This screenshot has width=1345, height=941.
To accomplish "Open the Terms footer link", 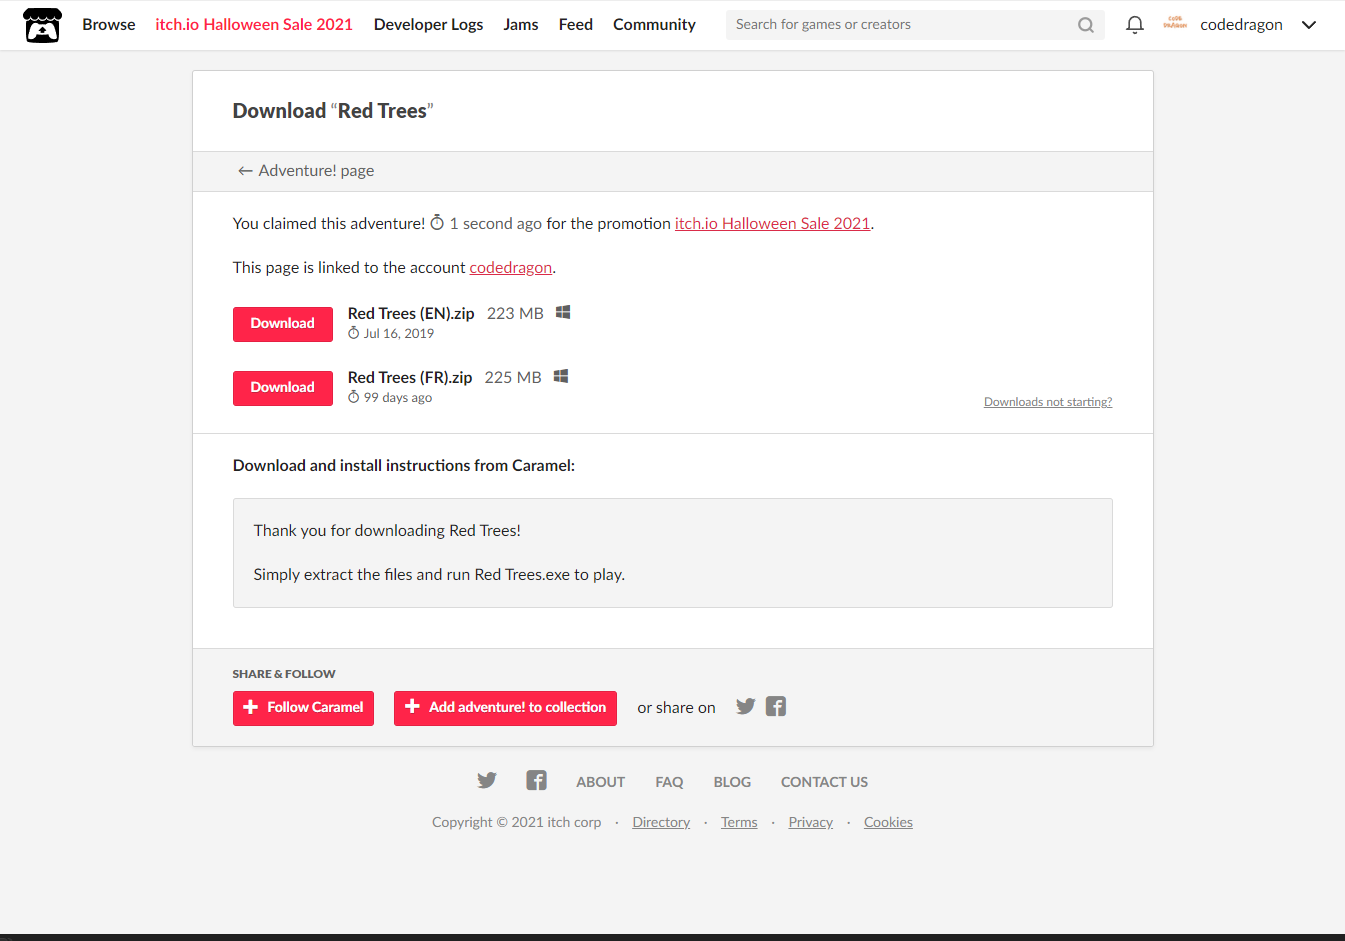I will pos(739,822).
